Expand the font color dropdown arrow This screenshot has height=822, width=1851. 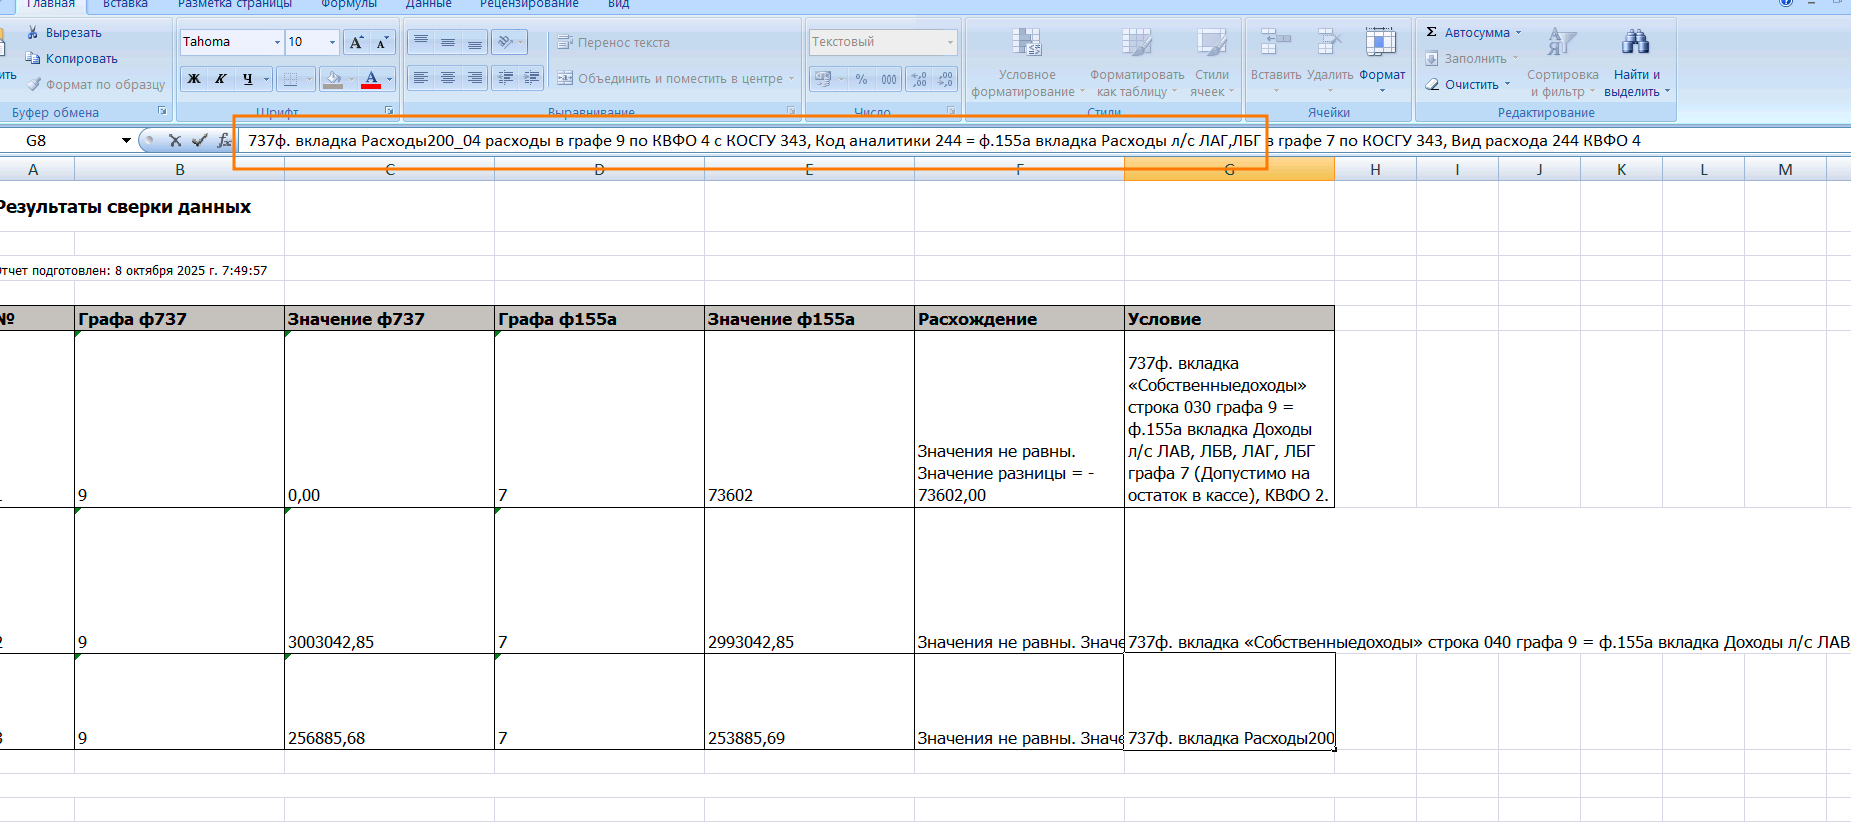[389, 79]
